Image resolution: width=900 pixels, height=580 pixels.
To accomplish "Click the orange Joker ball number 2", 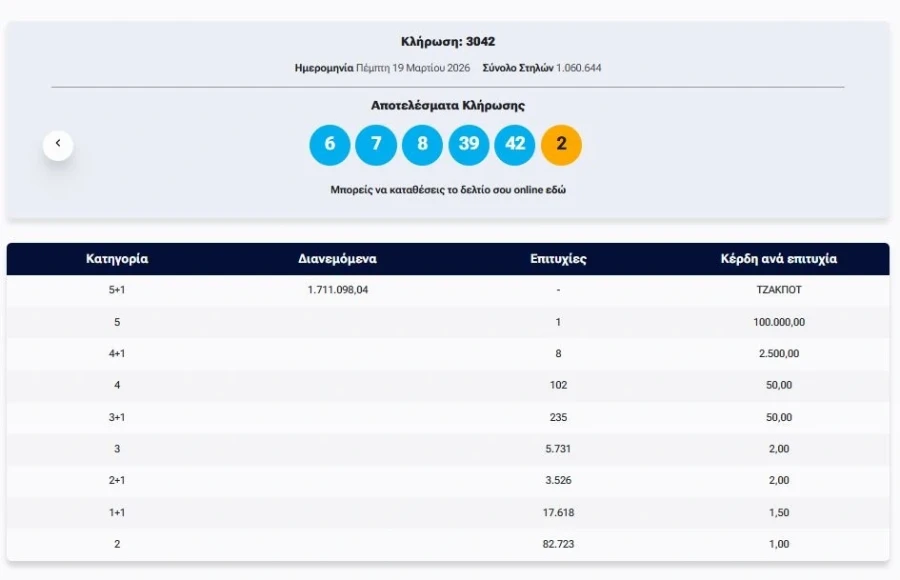I will coord(561,144).
